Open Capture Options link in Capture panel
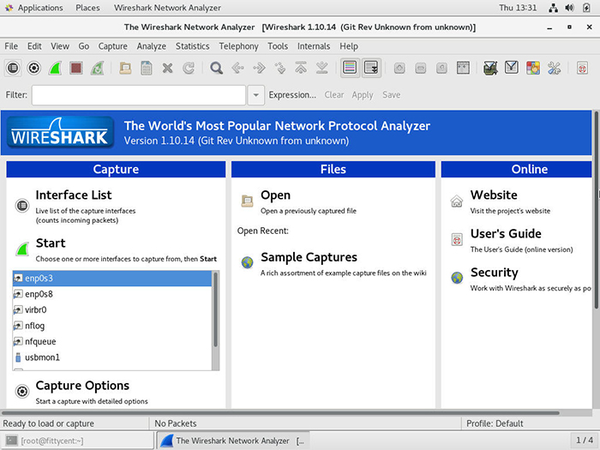The width and height of the screenshot is (600, 450). [82, 385]
